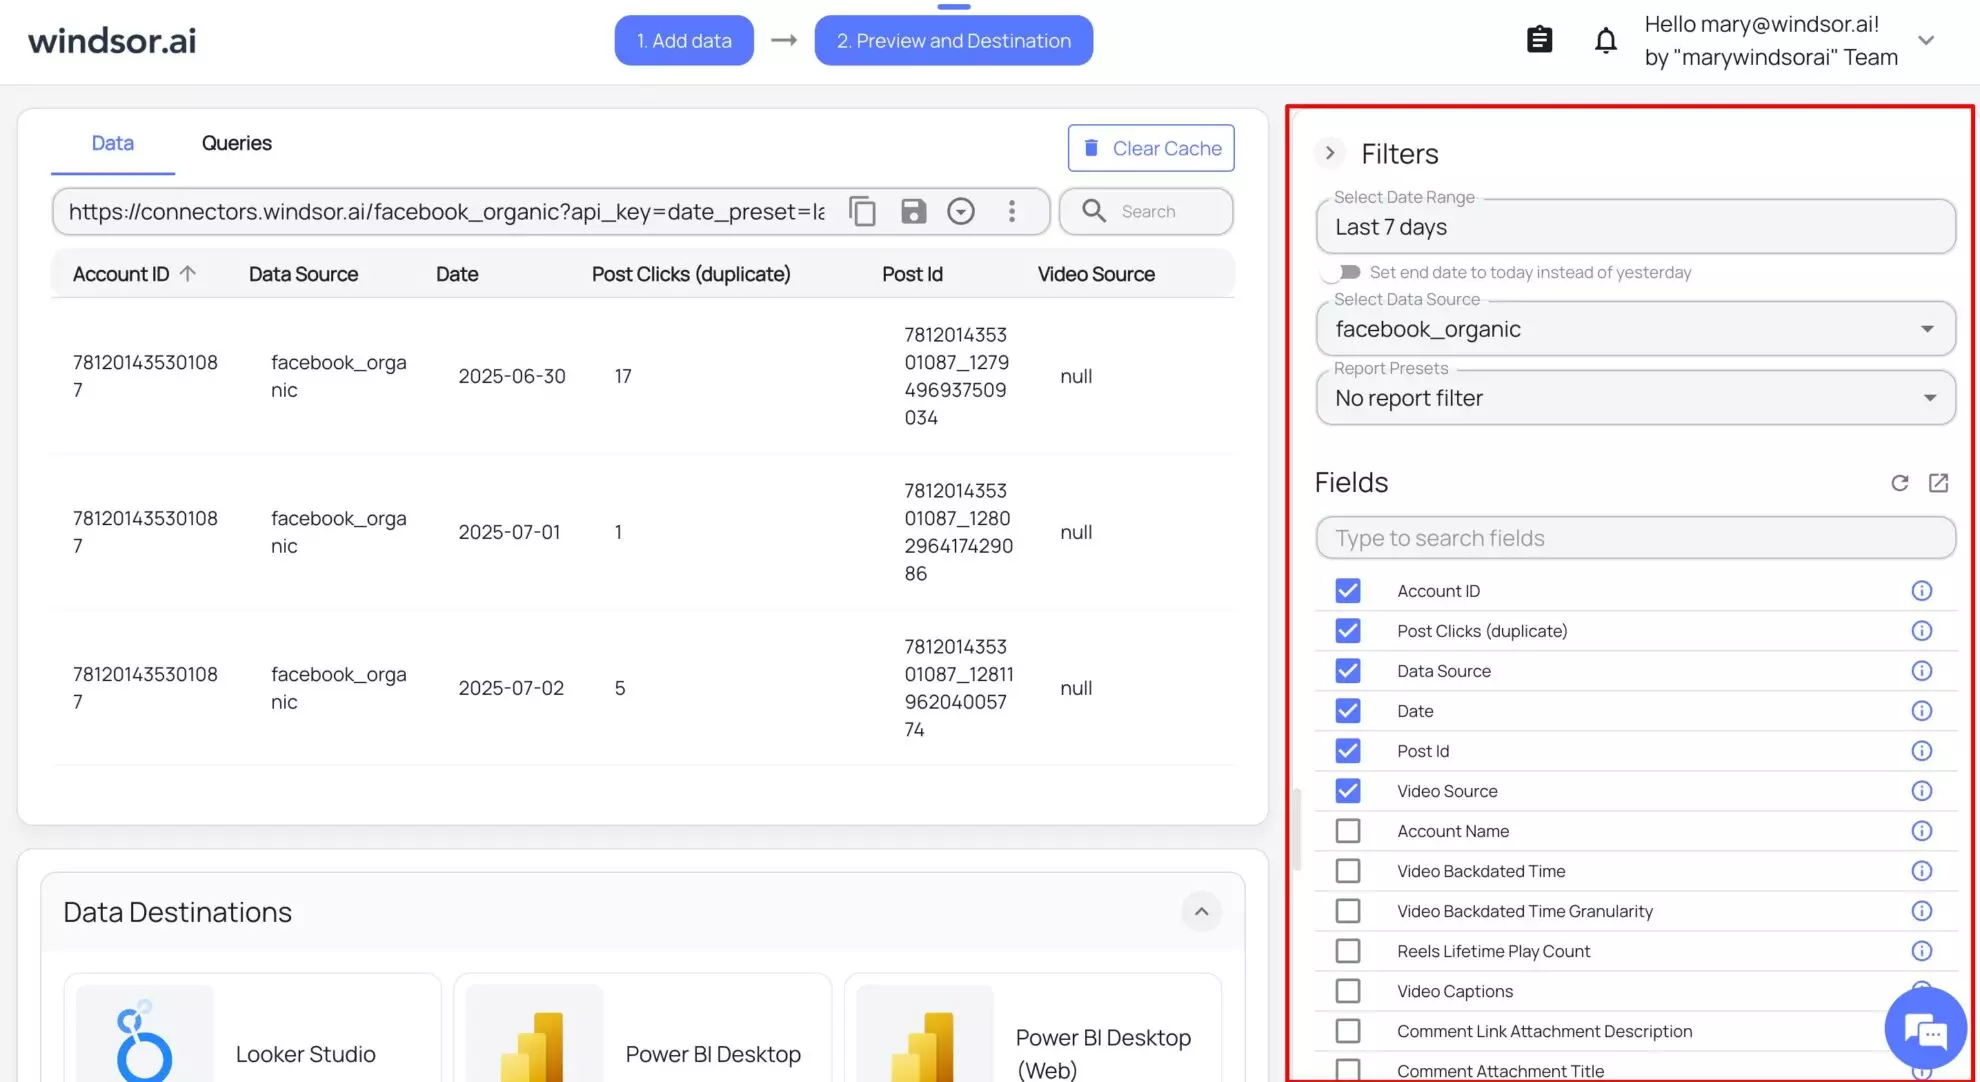
Task: Open the chat support bubble
Action: 1926,1028
